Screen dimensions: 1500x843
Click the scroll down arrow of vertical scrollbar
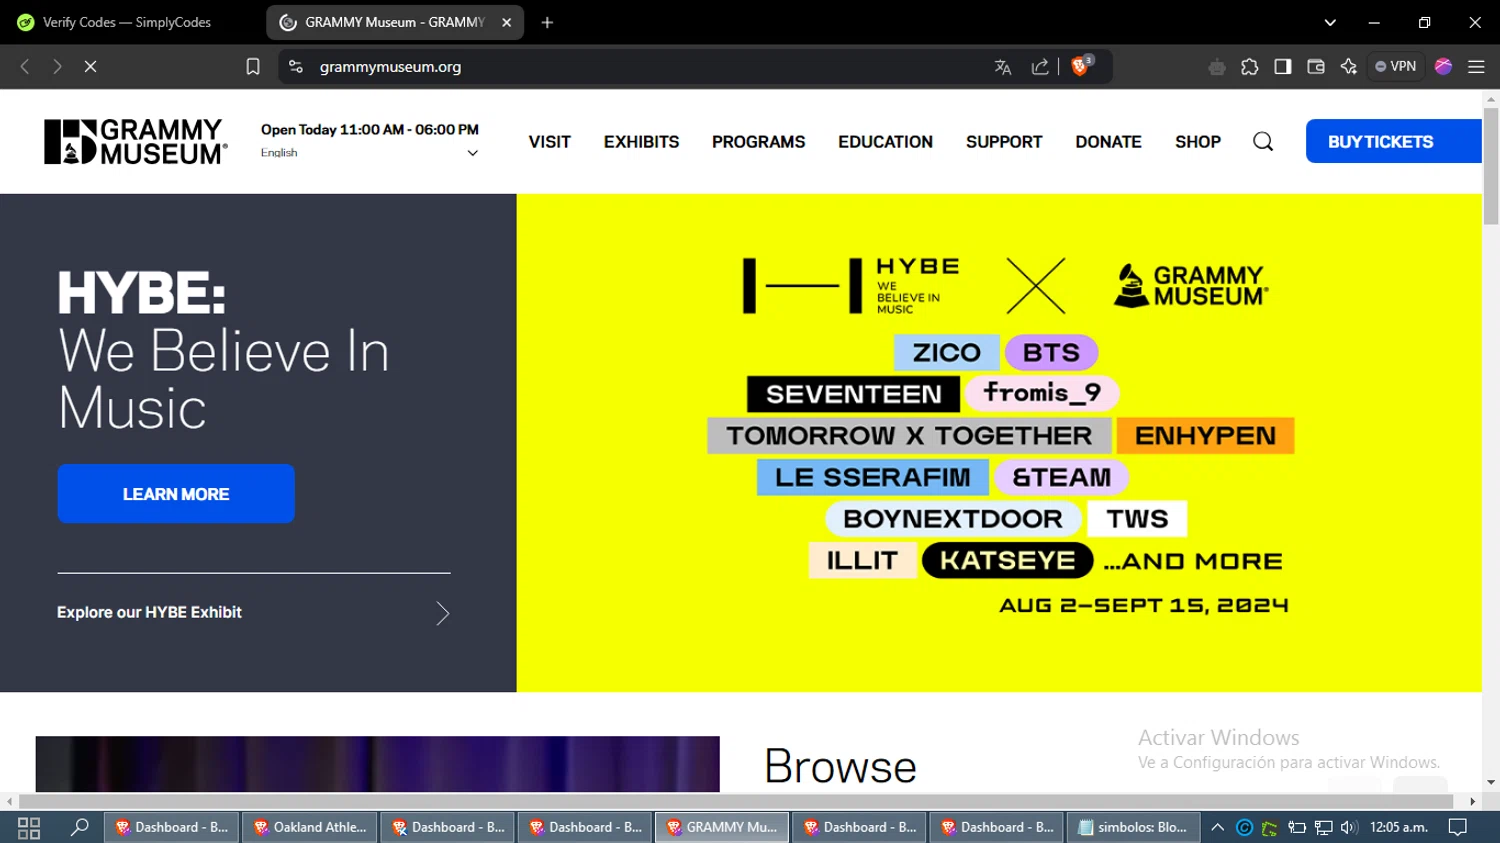(x=1491, y=783)
